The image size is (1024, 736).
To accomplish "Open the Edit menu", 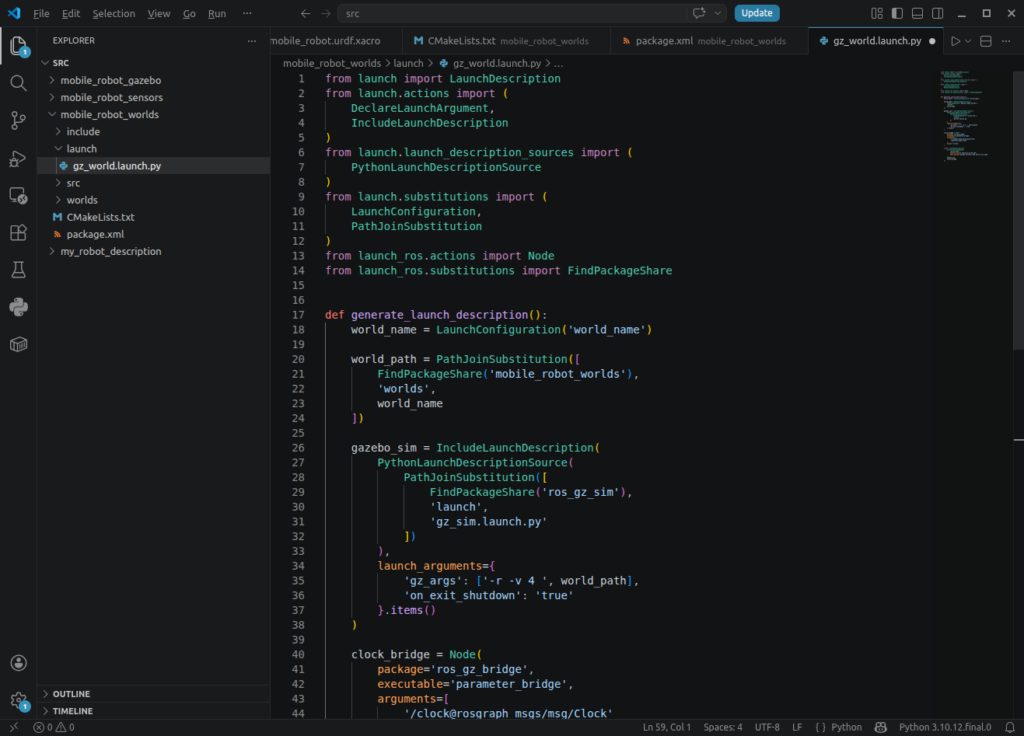I will point(71,13).
